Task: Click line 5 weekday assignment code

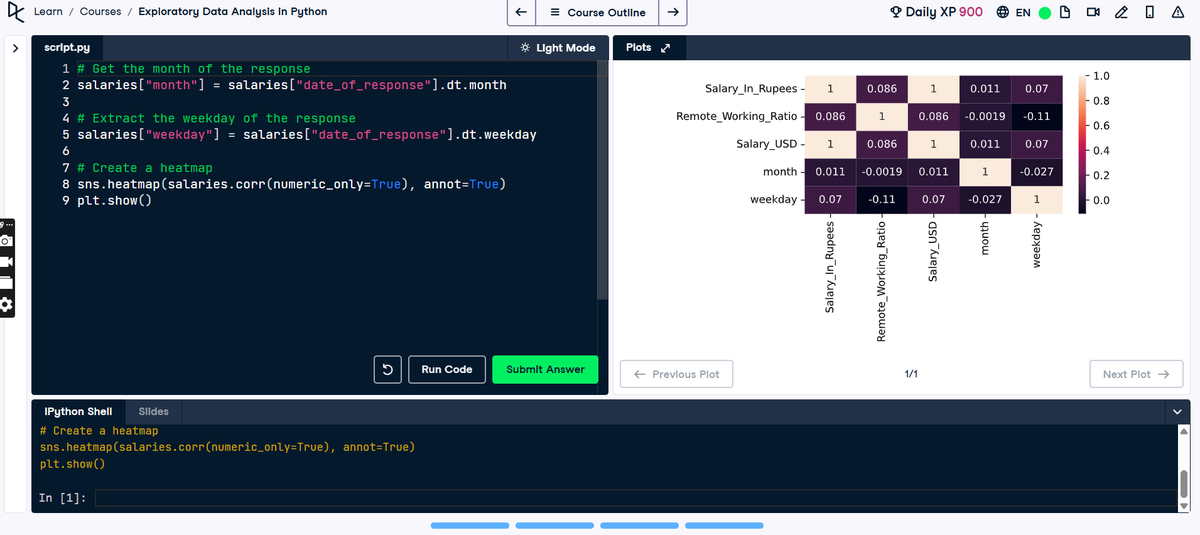Action: coord(307,135)
